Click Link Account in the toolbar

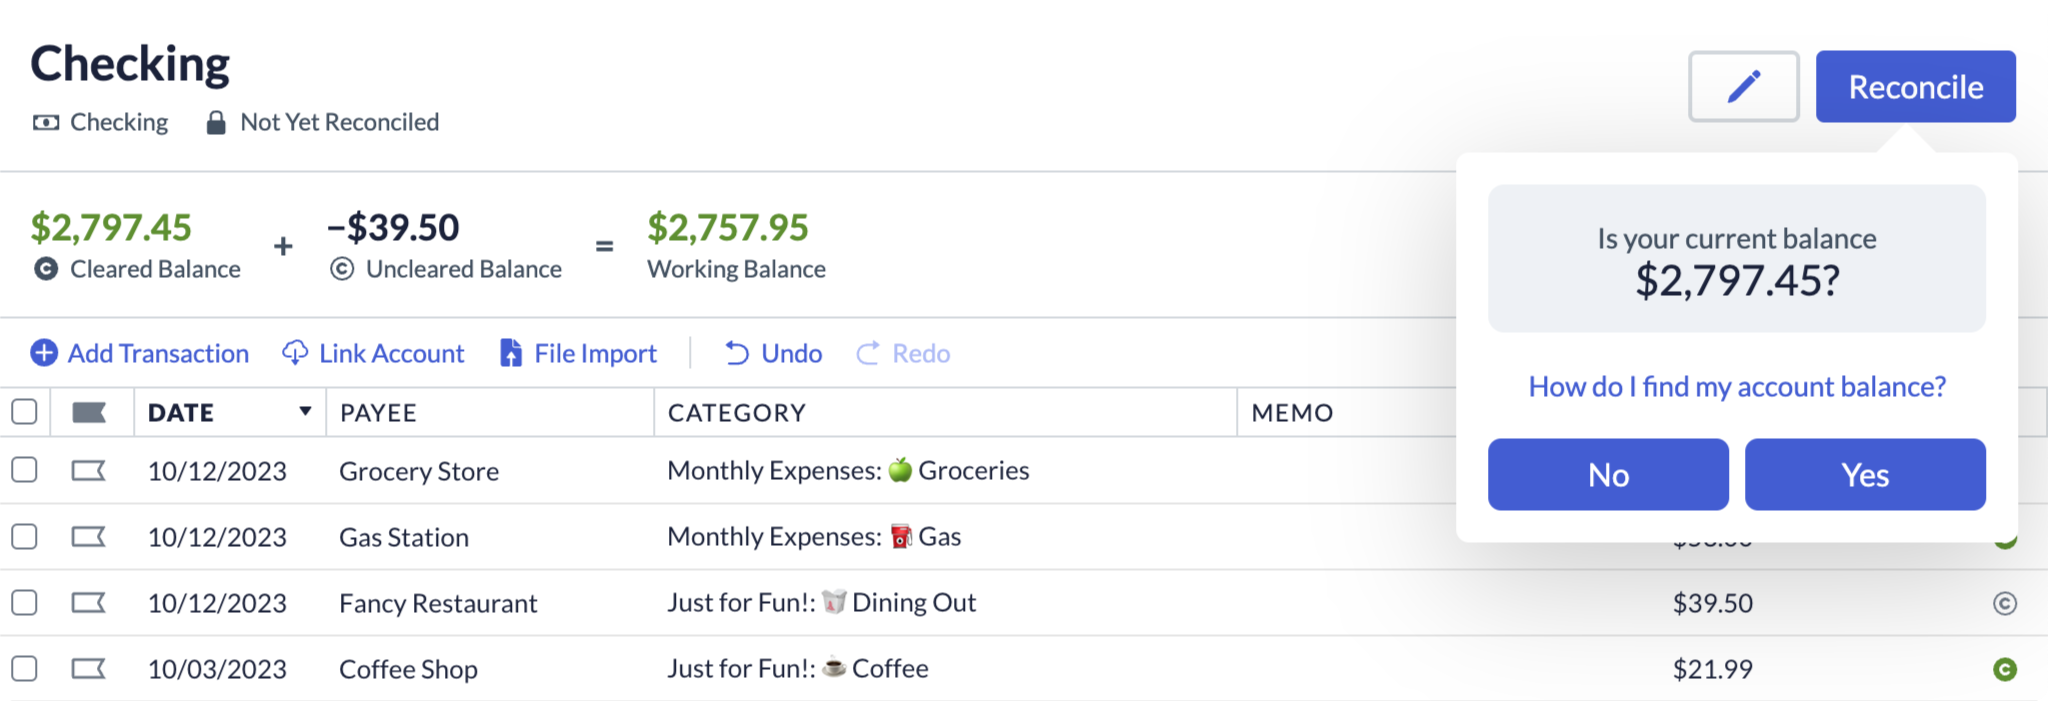[373, 353]
